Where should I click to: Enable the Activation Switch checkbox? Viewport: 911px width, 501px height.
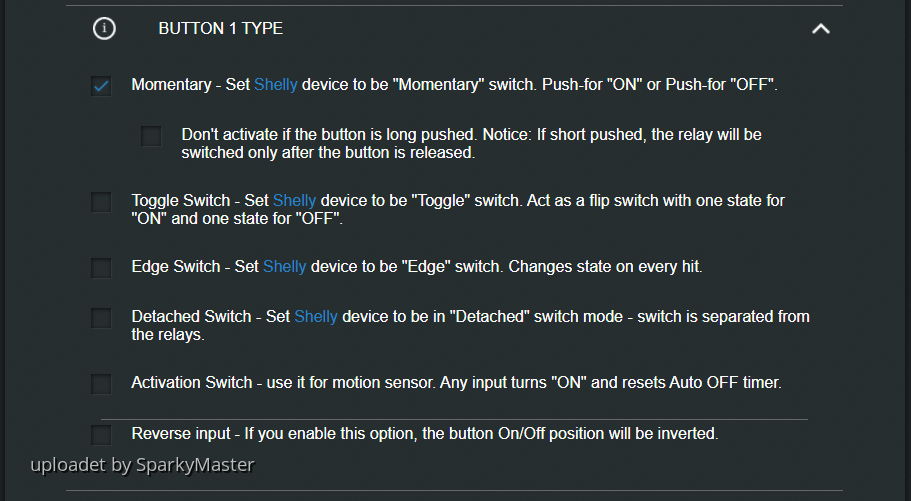[x=101, y=384]
